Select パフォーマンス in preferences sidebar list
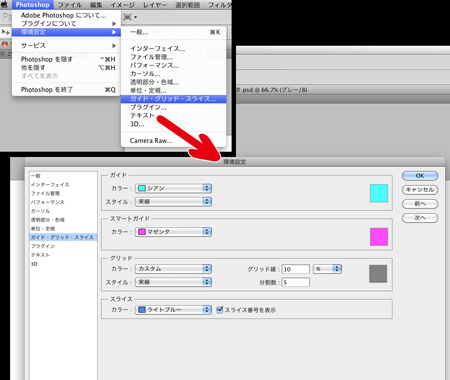The image size is (450, 380). coord(63,202)
